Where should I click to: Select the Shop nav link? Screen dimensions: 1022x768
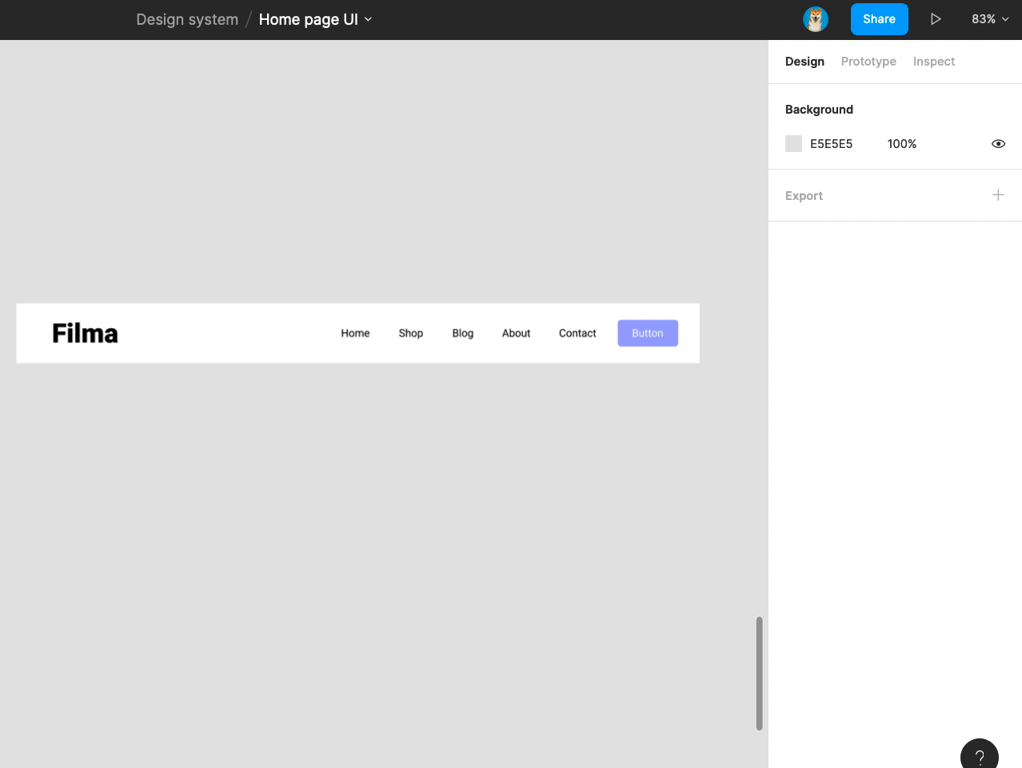[410, 333]
